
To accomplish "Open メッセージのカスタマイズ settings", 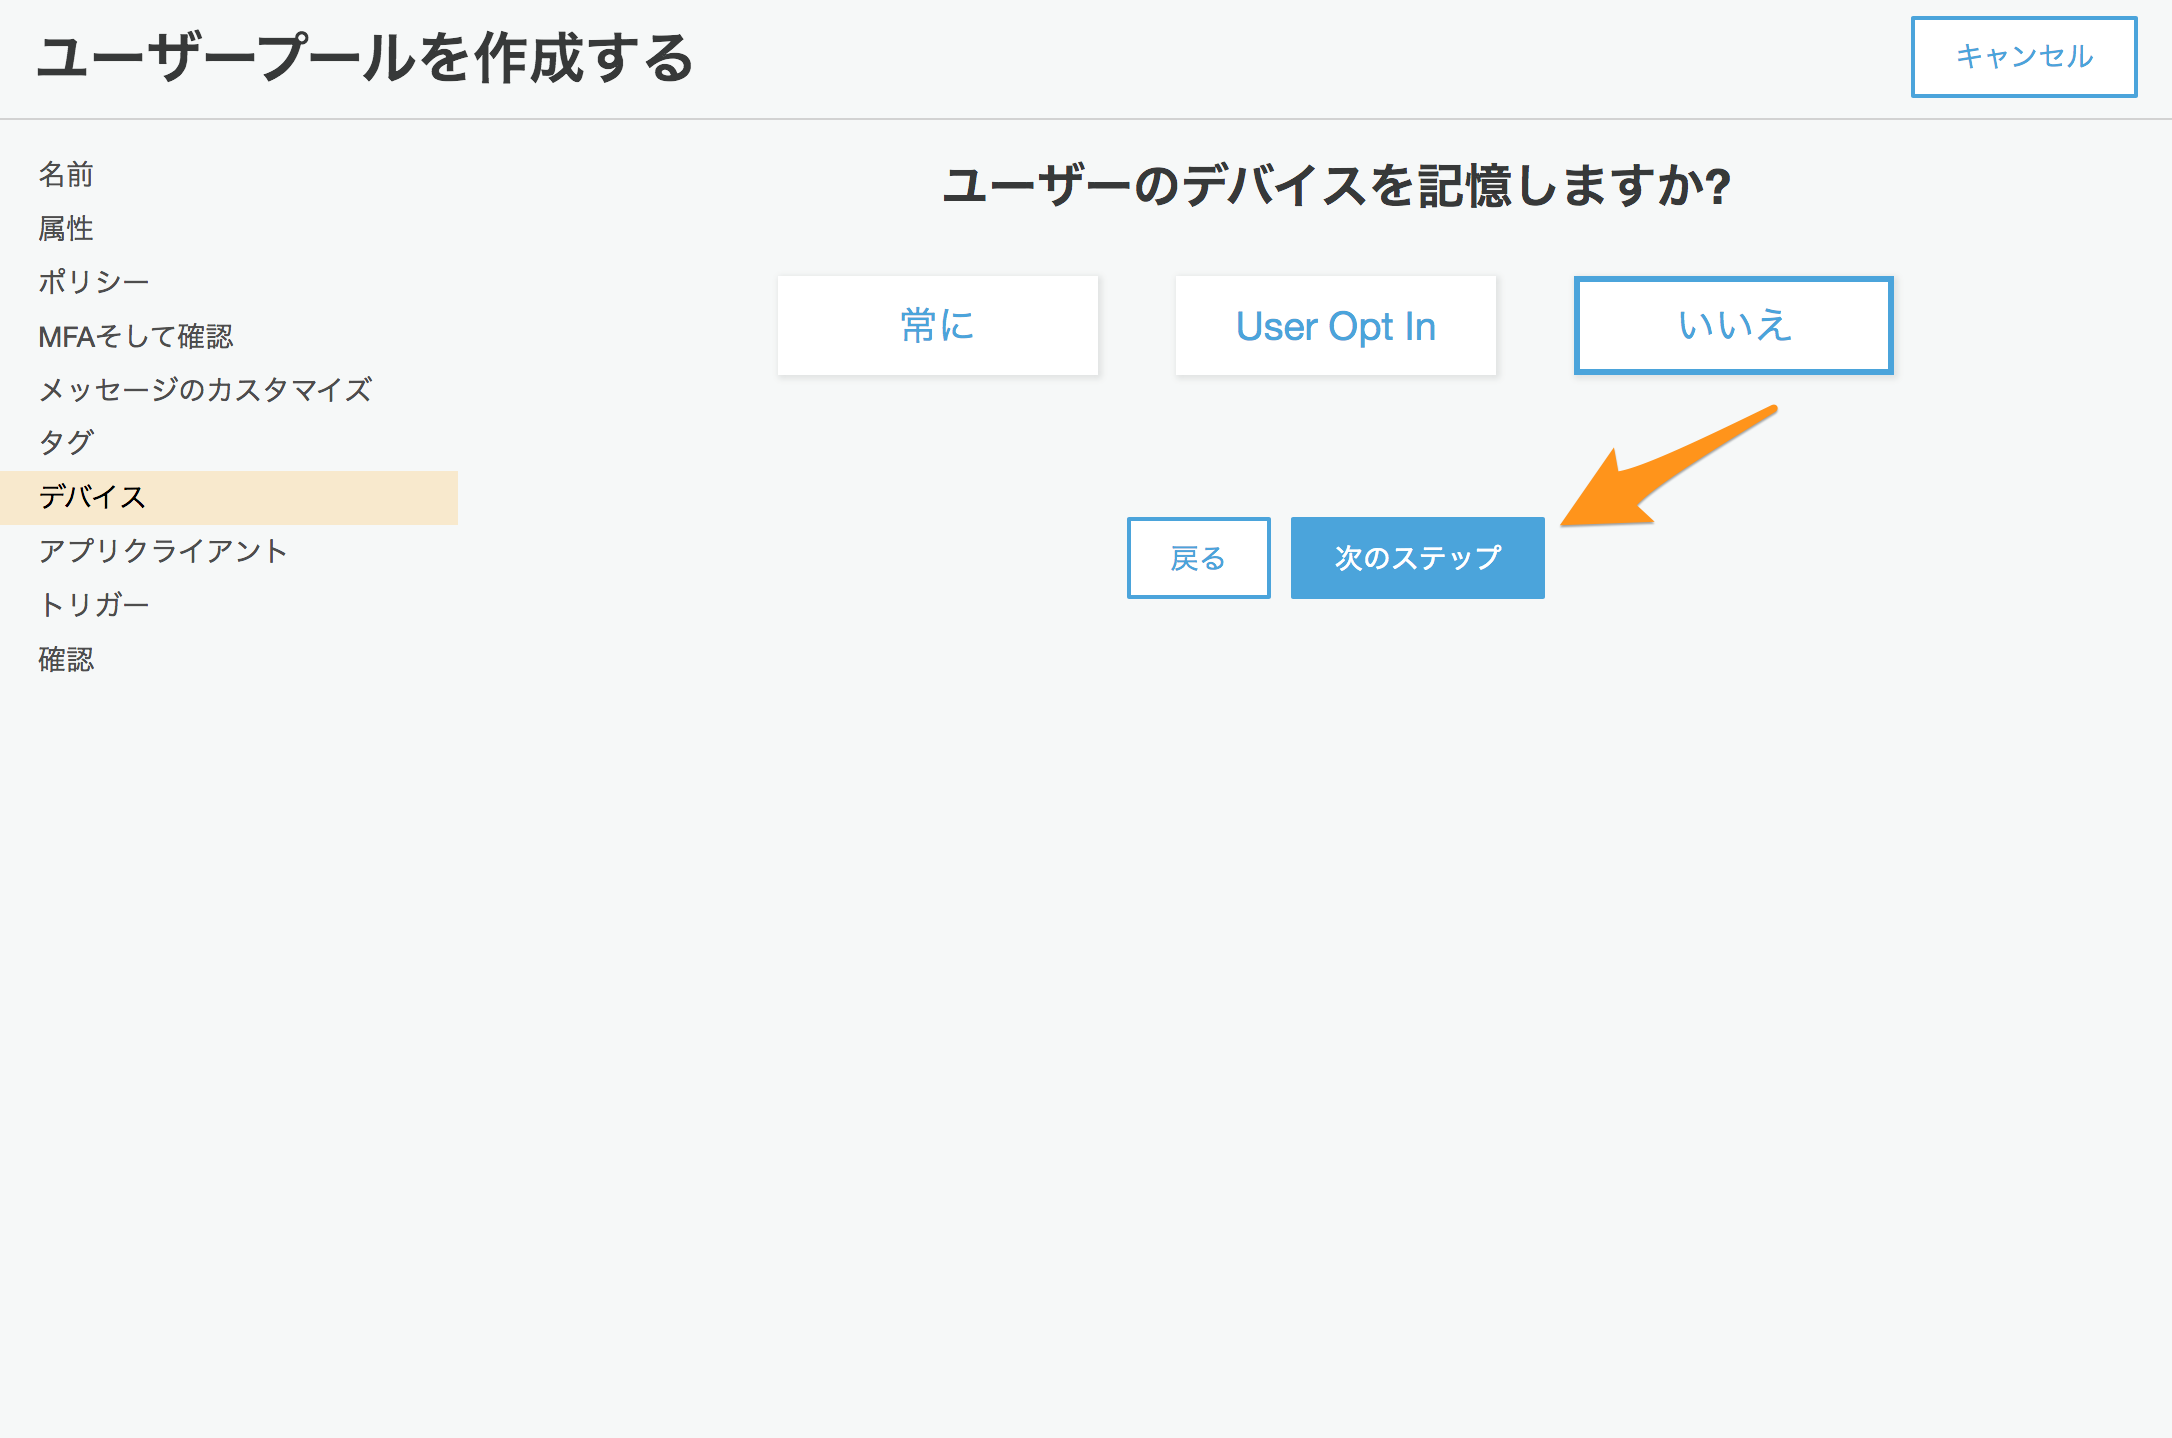I will point(204,389).
